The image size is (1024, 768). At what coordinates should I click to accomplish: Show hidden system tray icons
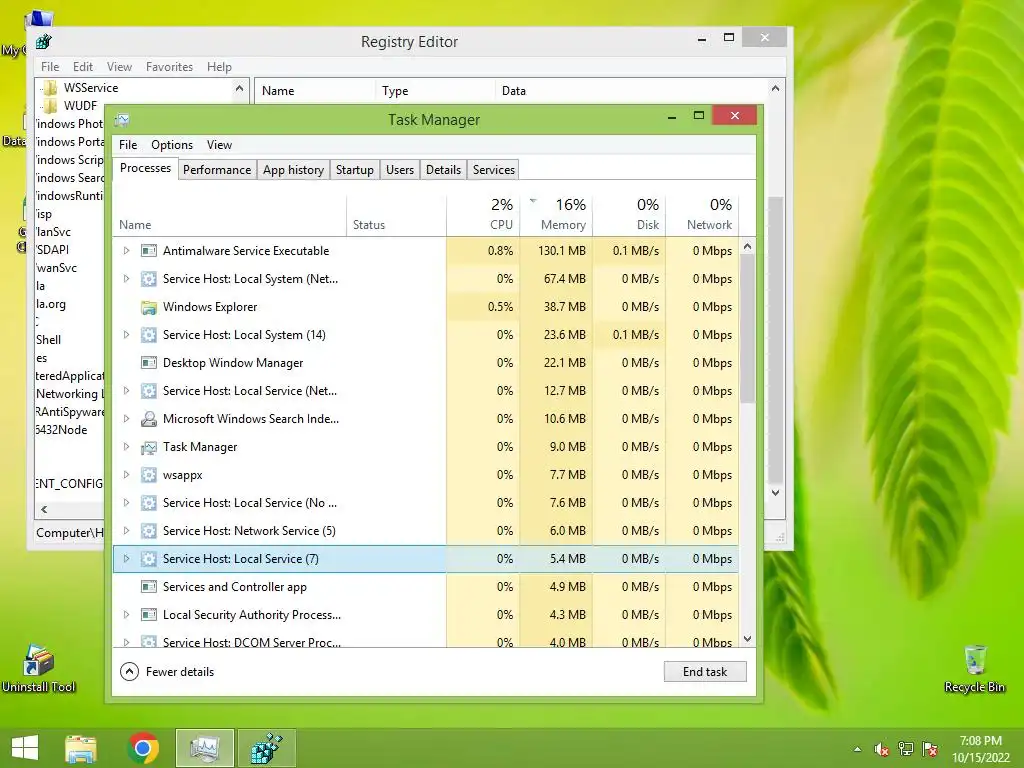point(857,750)
